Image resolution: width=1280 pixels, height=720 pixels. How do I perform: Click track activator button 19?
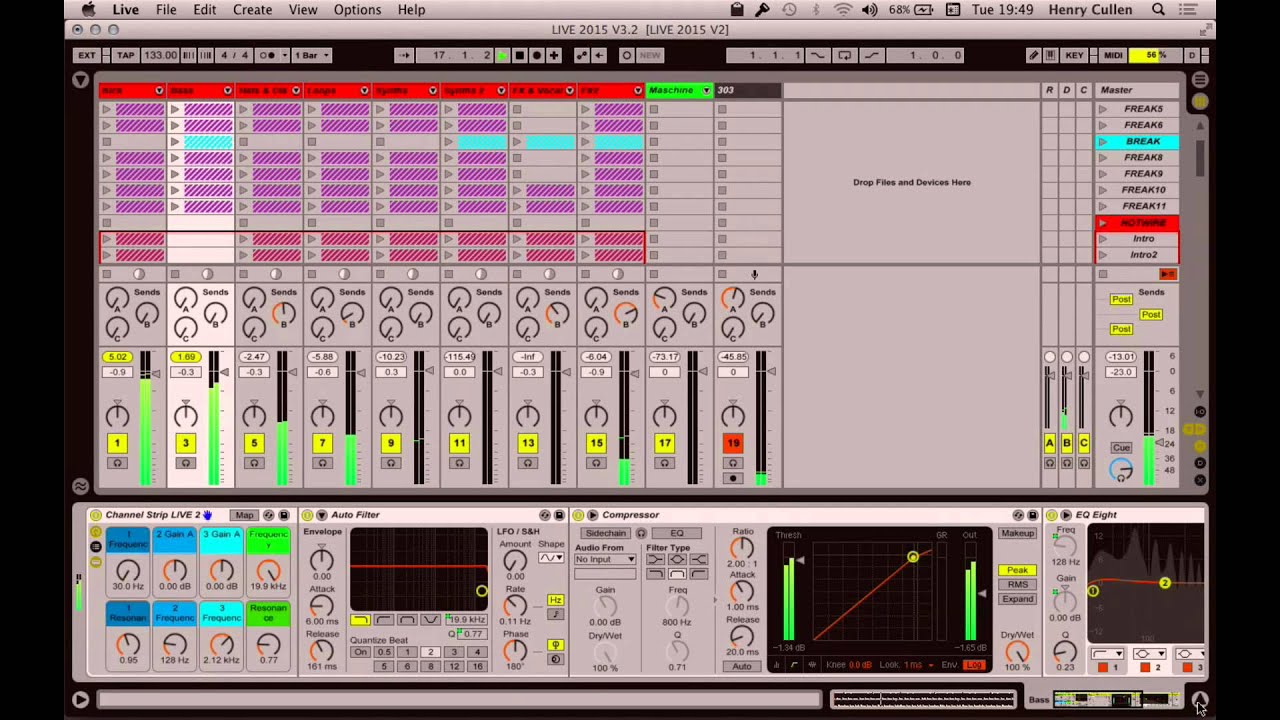pyautogui.click(x=733, y=443)
